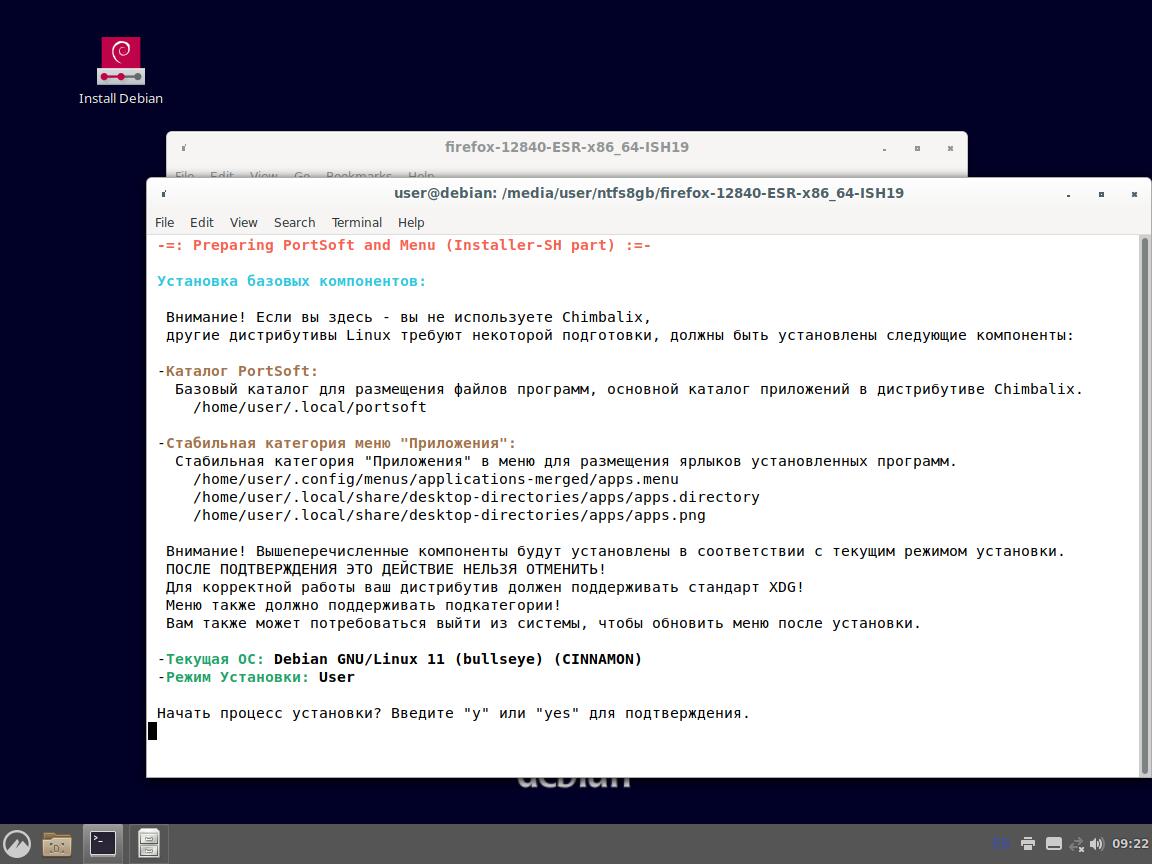Click the line 'Вам также может потребоваться выйти из системы'

coord(543,623)
